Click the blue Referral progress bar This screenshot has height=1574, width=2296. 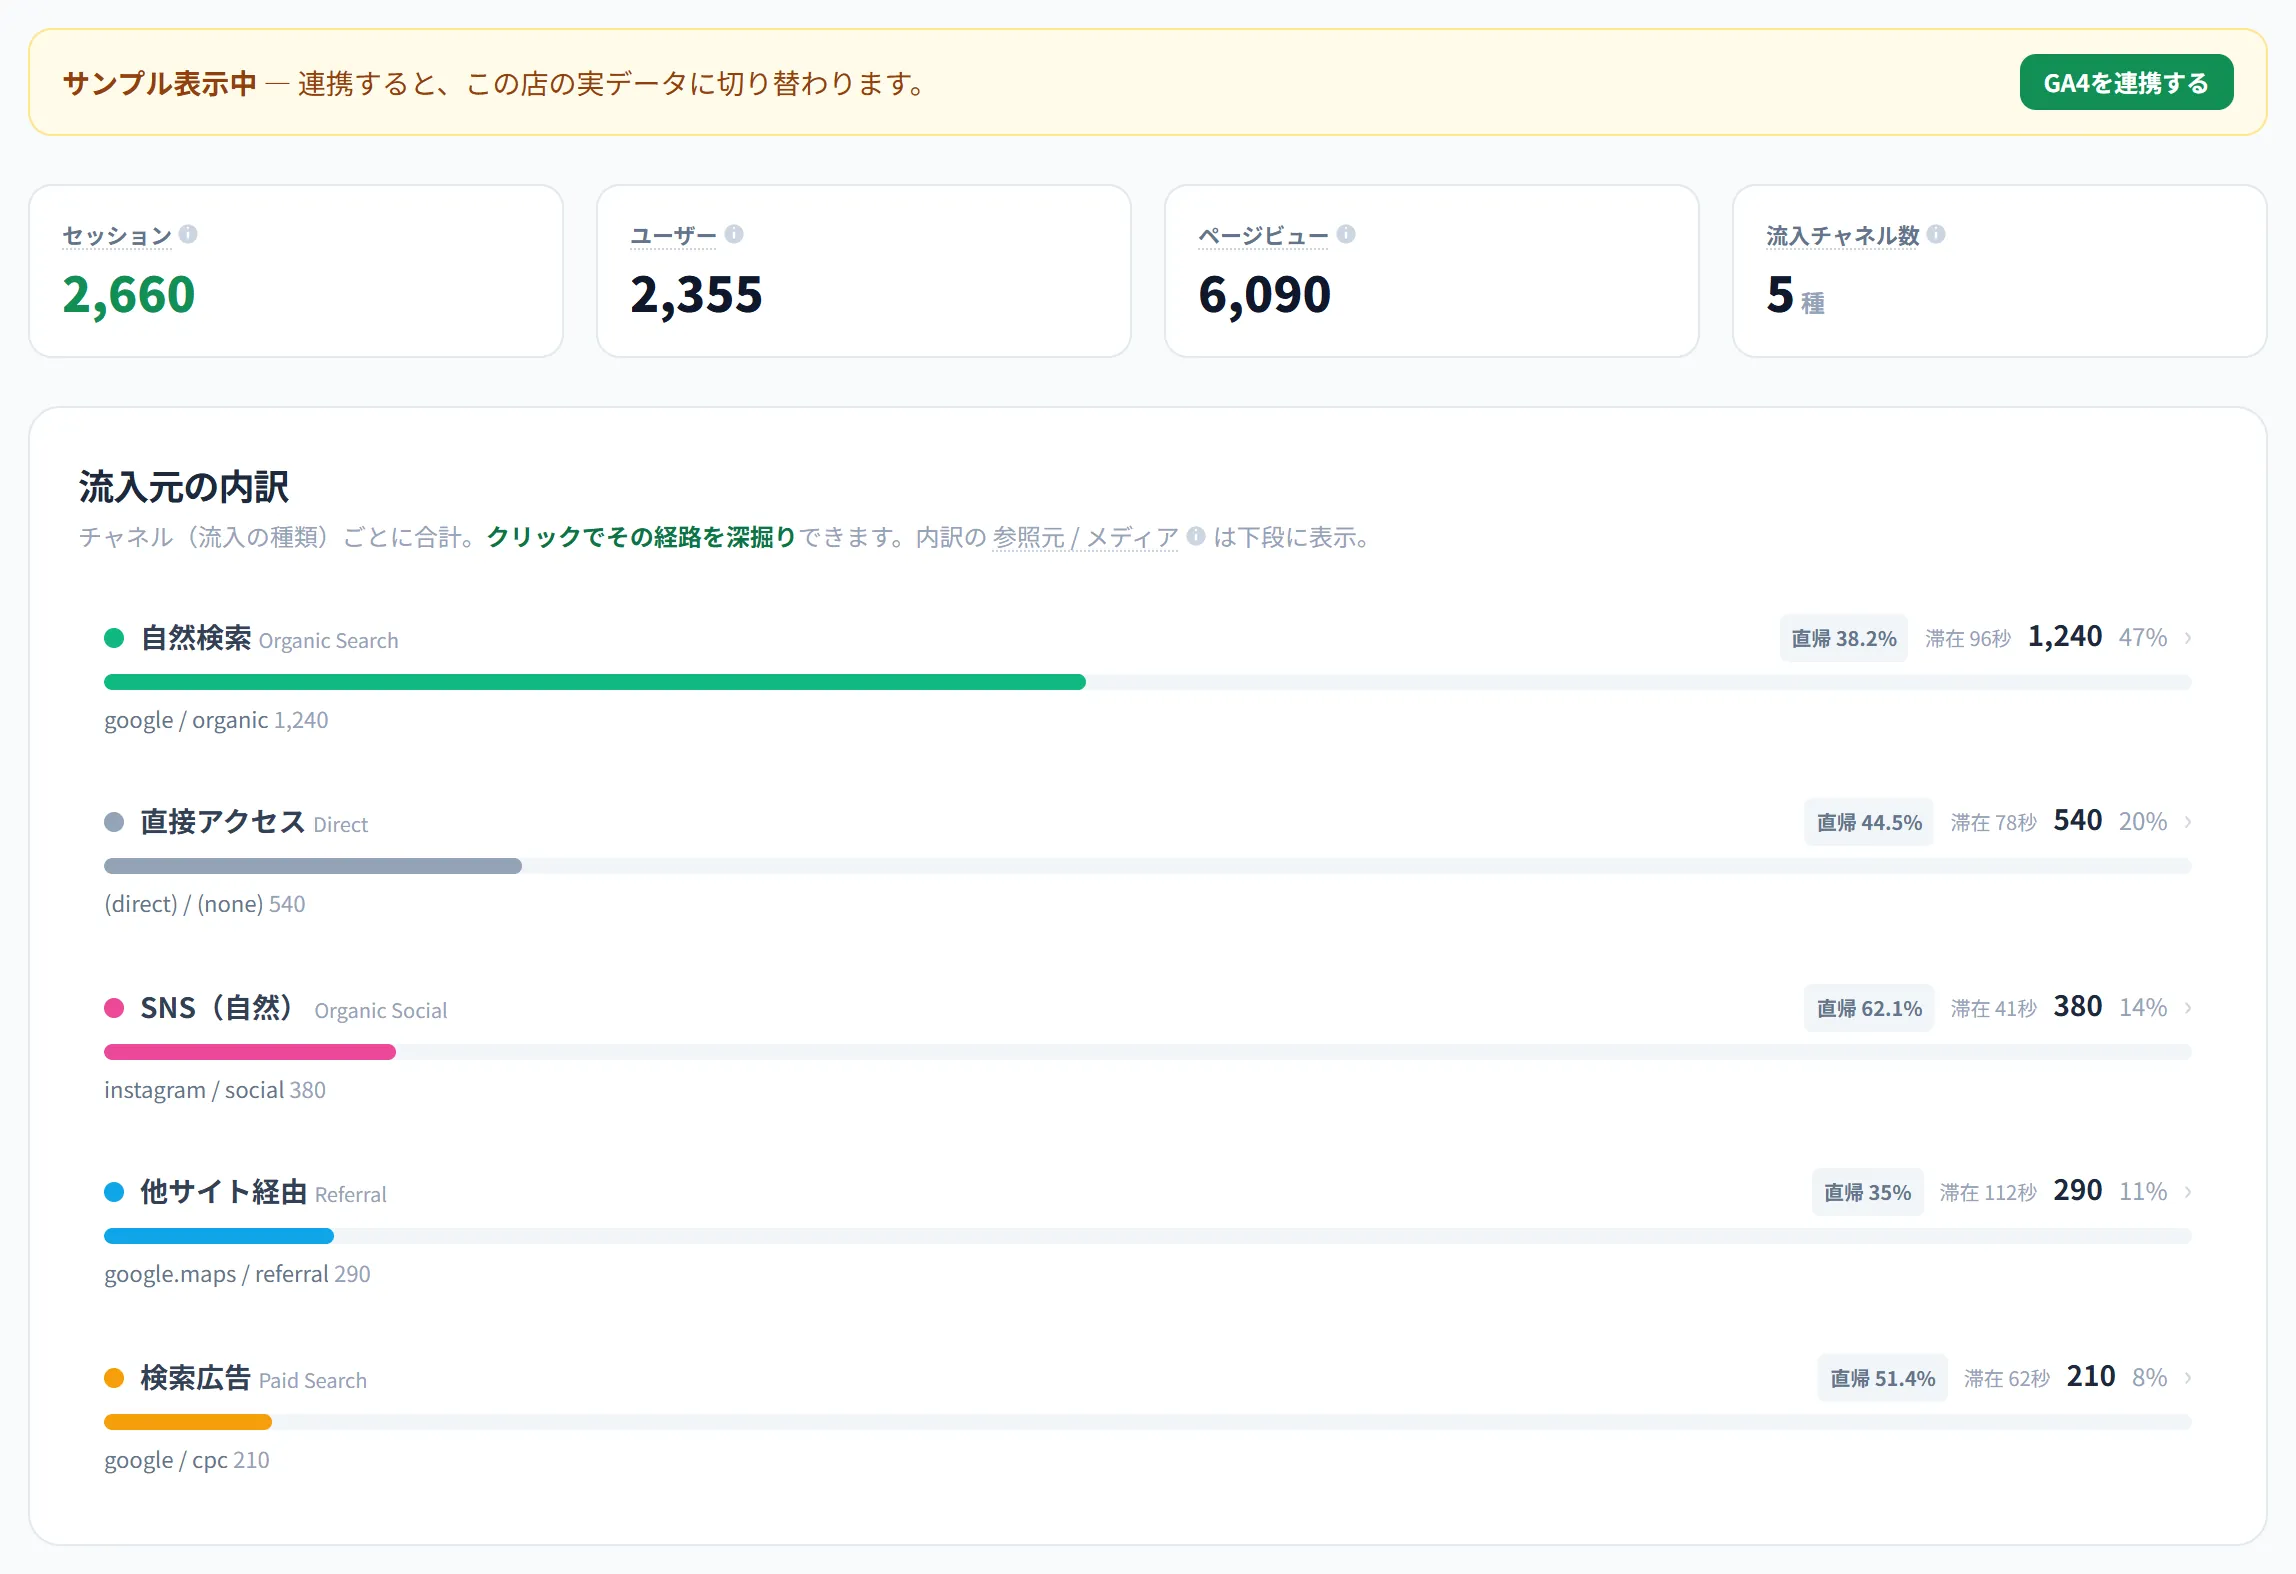pos(219,1236)
